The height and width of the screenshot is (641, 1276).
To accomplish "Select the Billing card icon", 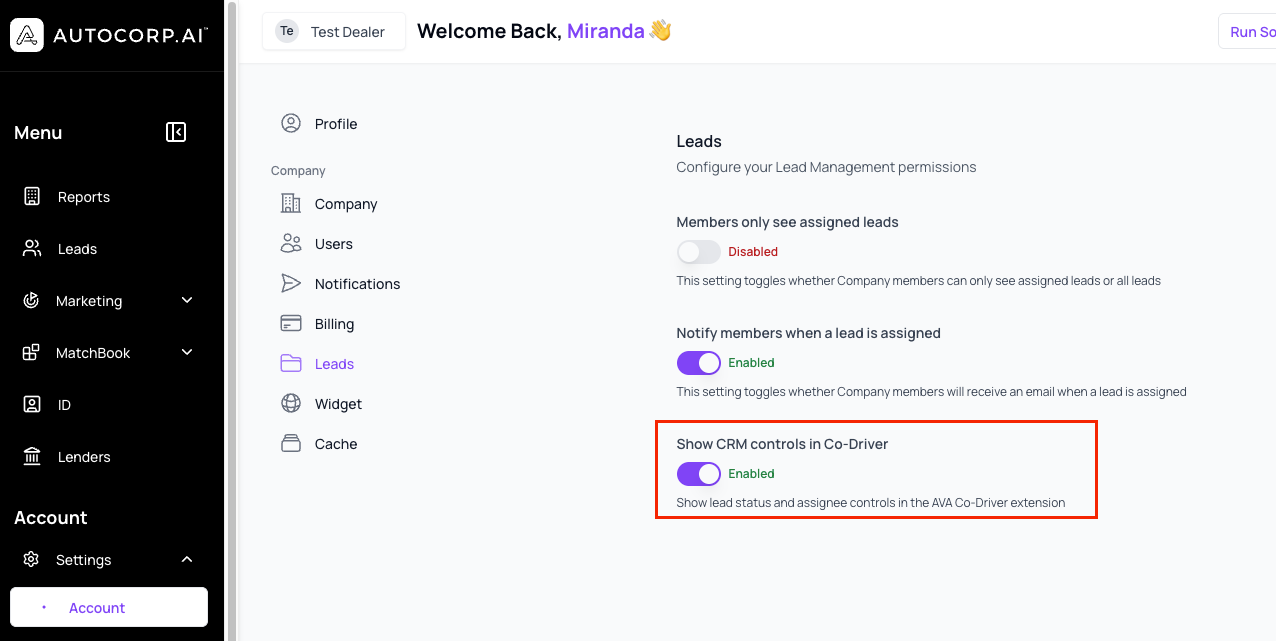I will [x=291, y=323].
